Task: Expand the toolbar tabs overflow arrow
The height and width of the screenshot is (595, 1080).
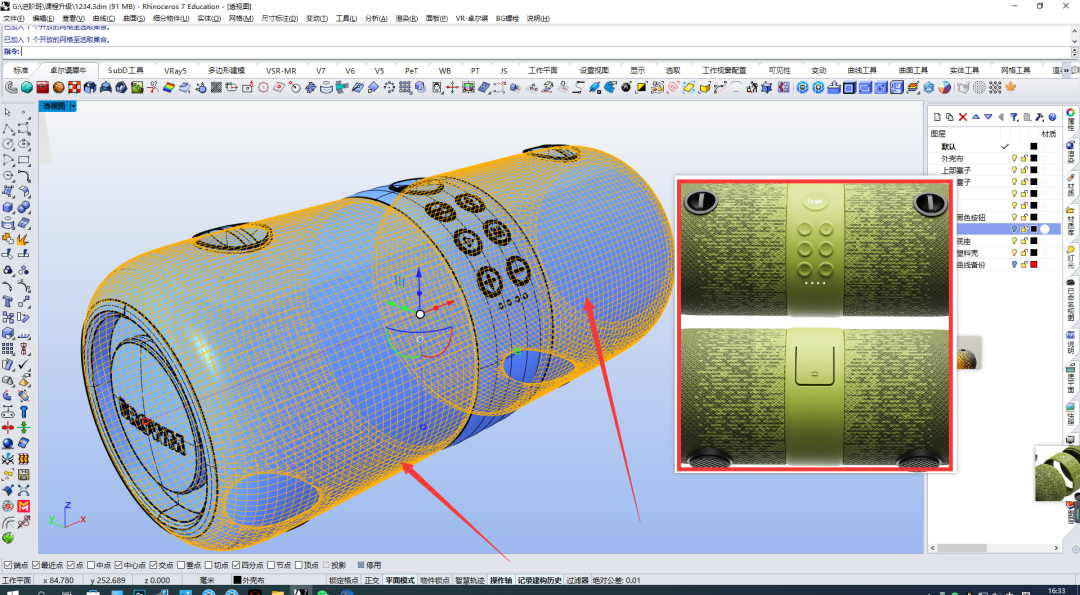Action: pos(1067,70)
